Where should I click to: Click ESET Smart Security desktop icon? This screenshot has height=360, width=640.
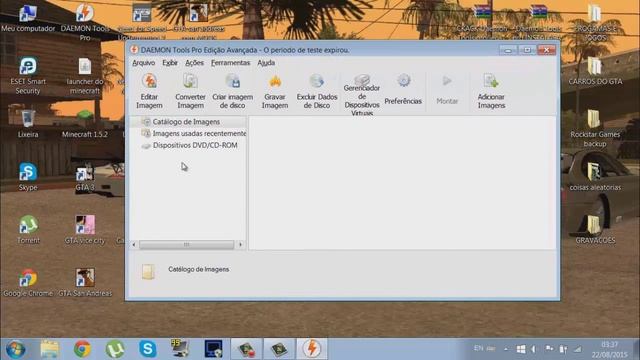(28, 76)
